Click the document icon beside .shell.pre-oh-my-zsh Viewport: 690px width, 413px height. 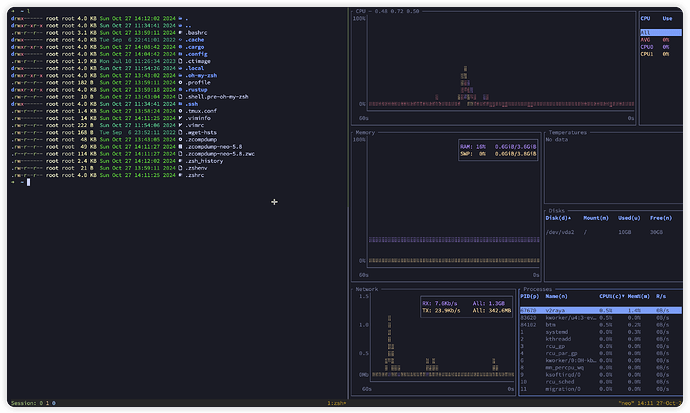(180, 97)
